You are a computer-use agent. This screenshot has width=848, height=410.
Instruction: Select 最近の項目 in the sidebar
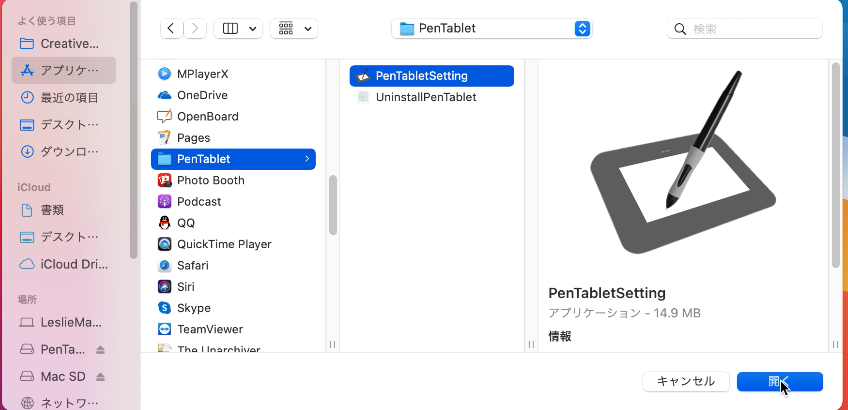(64, 98)
